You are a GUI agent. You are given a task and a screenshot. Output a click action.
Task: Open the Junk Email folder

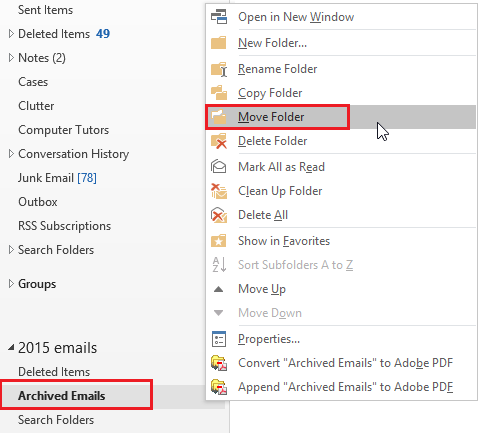pyautogui.click(x=57, y=178)
